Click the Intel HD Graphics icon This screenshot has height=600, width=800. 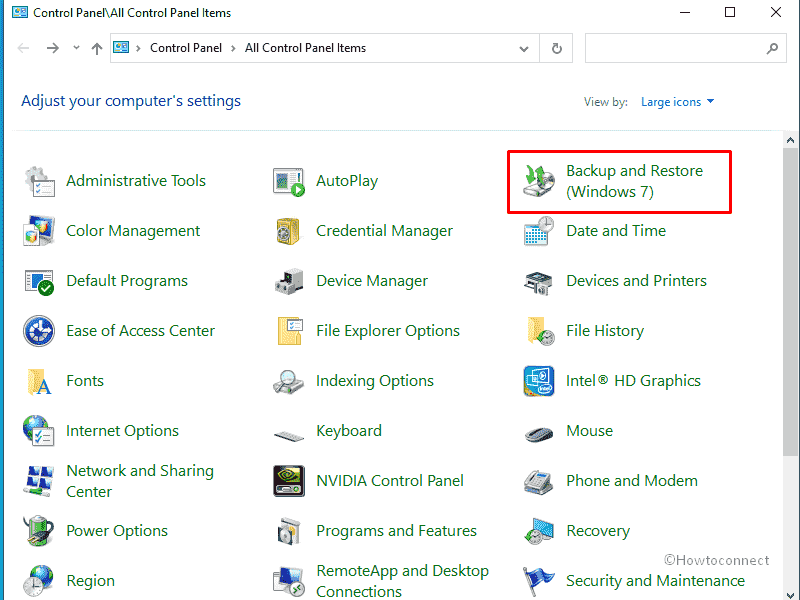point(539,381)
